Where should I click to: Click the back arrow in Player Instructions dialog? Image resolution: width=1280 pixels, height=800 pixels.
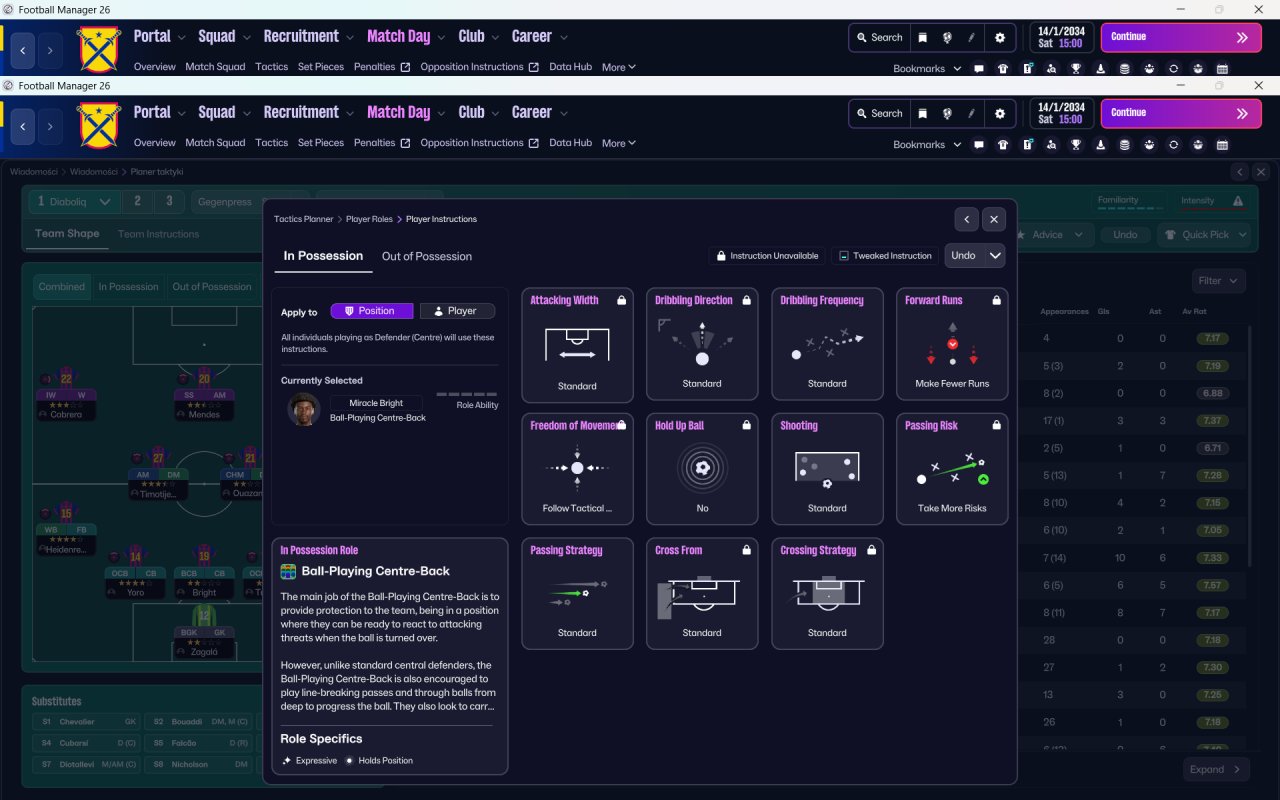pyautogui.click(x=966, y=219)
